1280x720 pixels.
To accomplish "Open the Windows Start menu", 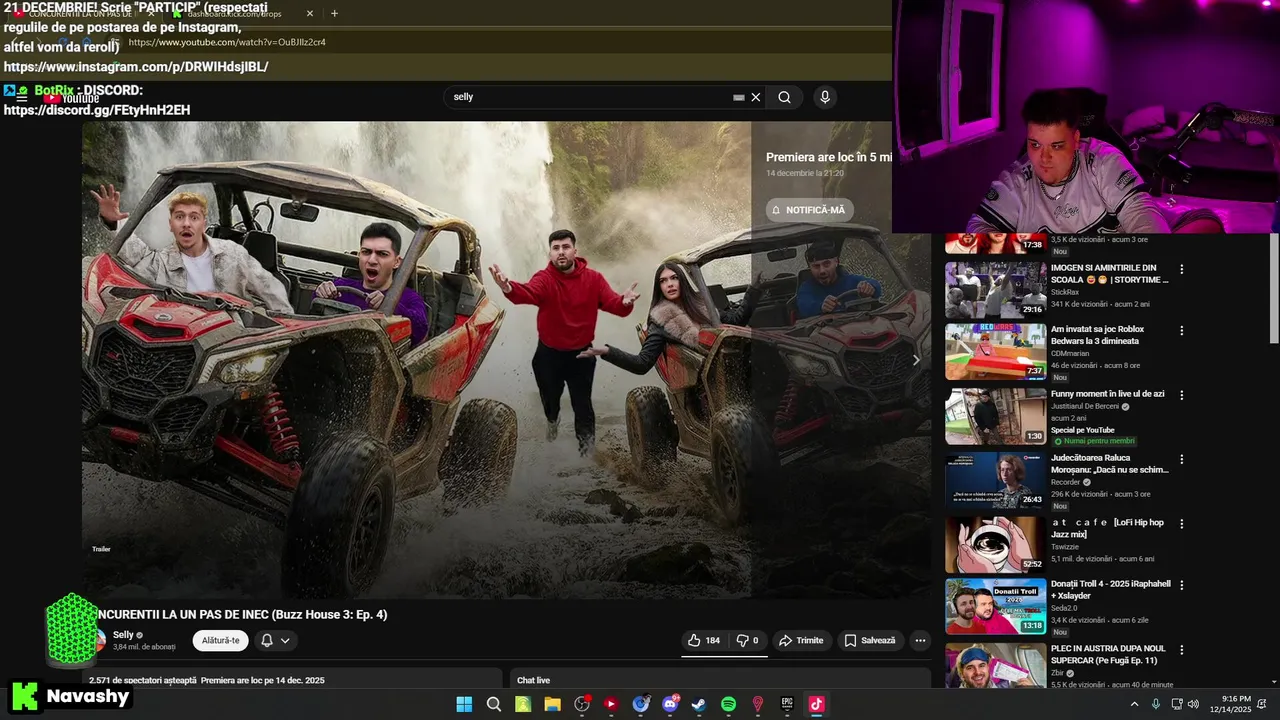I will [x=464, y=704].
